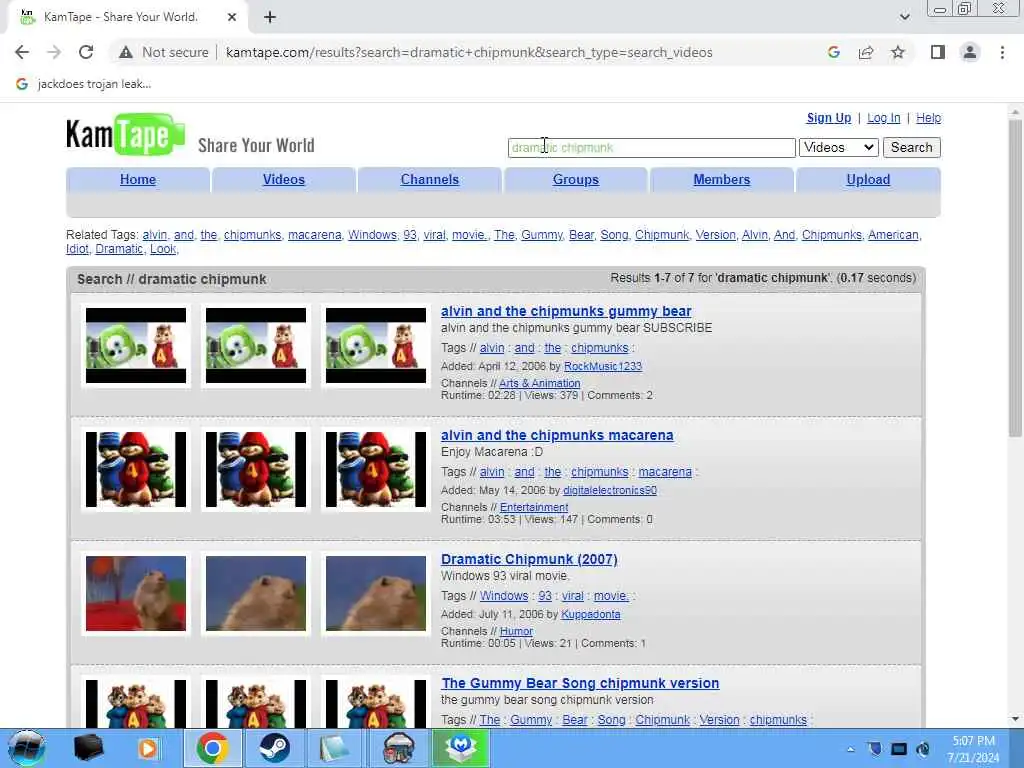Show hidden system tray icons
The width and height of the screenshot is (1024, 768).
(x=850, y=749)
